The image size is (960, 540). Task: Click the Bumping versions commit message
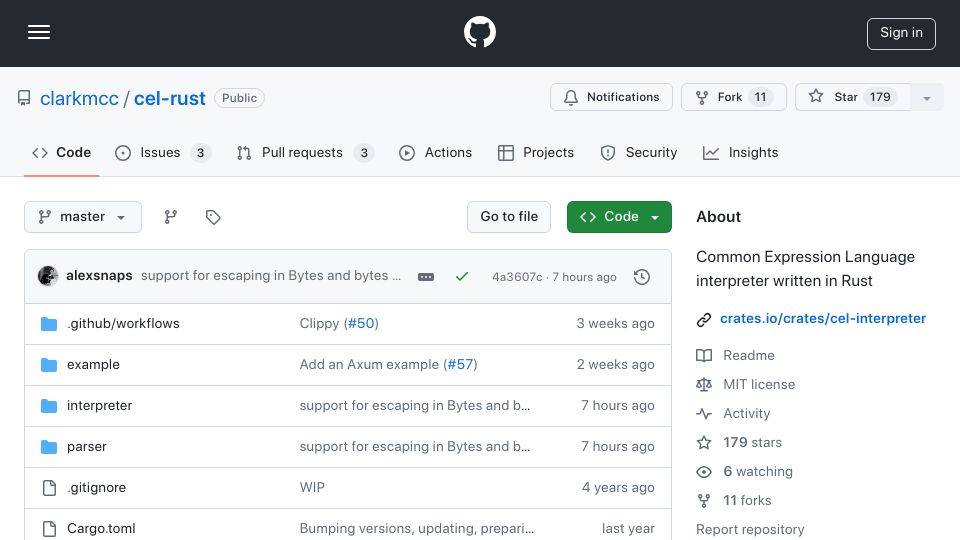click(x=416, y=528)
